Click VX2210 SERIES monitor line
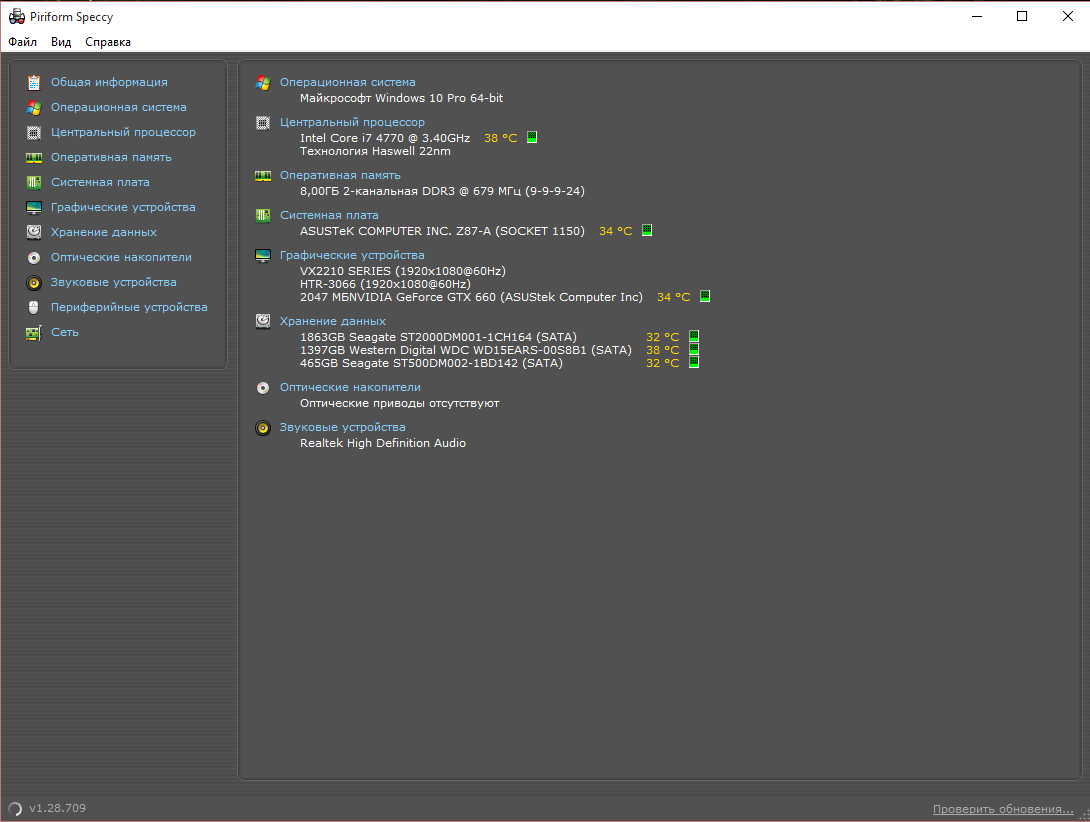This screenshot has width=1090, height=822. (402, 271)
